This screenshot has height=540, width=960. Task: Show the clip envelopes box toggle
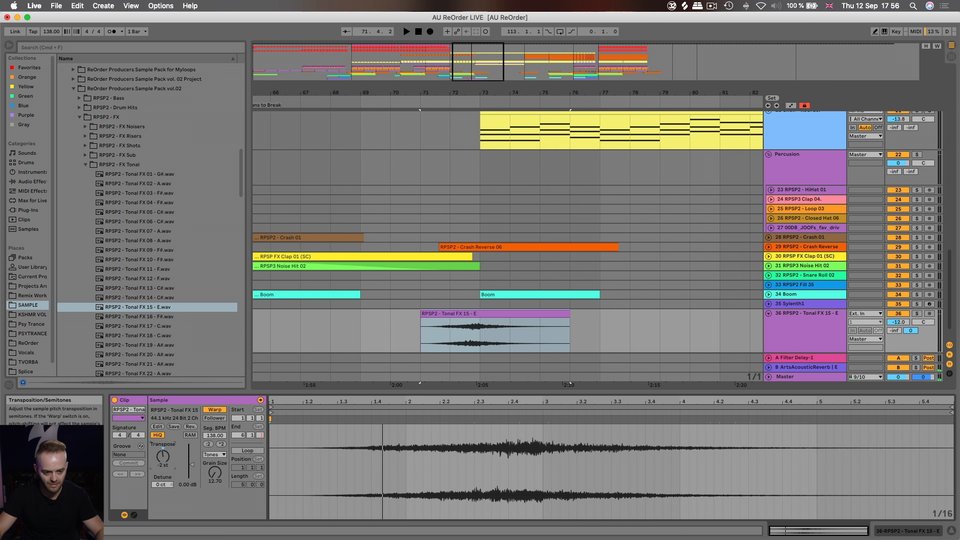coord(134,515)
